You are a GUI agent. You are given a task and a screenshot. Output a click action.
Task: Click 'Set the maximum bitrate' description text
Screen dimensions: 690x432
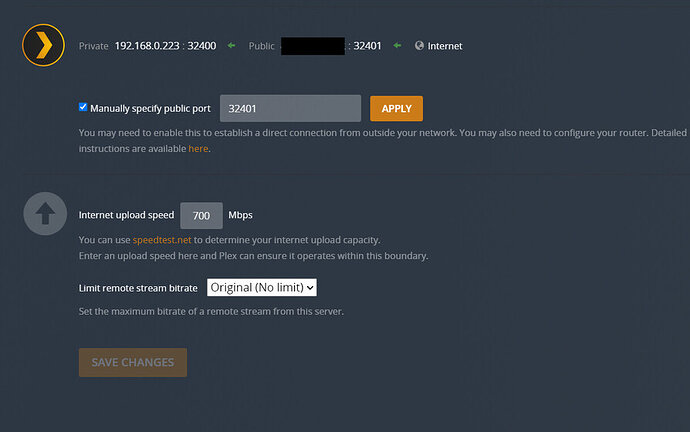[x=211, y=311]
